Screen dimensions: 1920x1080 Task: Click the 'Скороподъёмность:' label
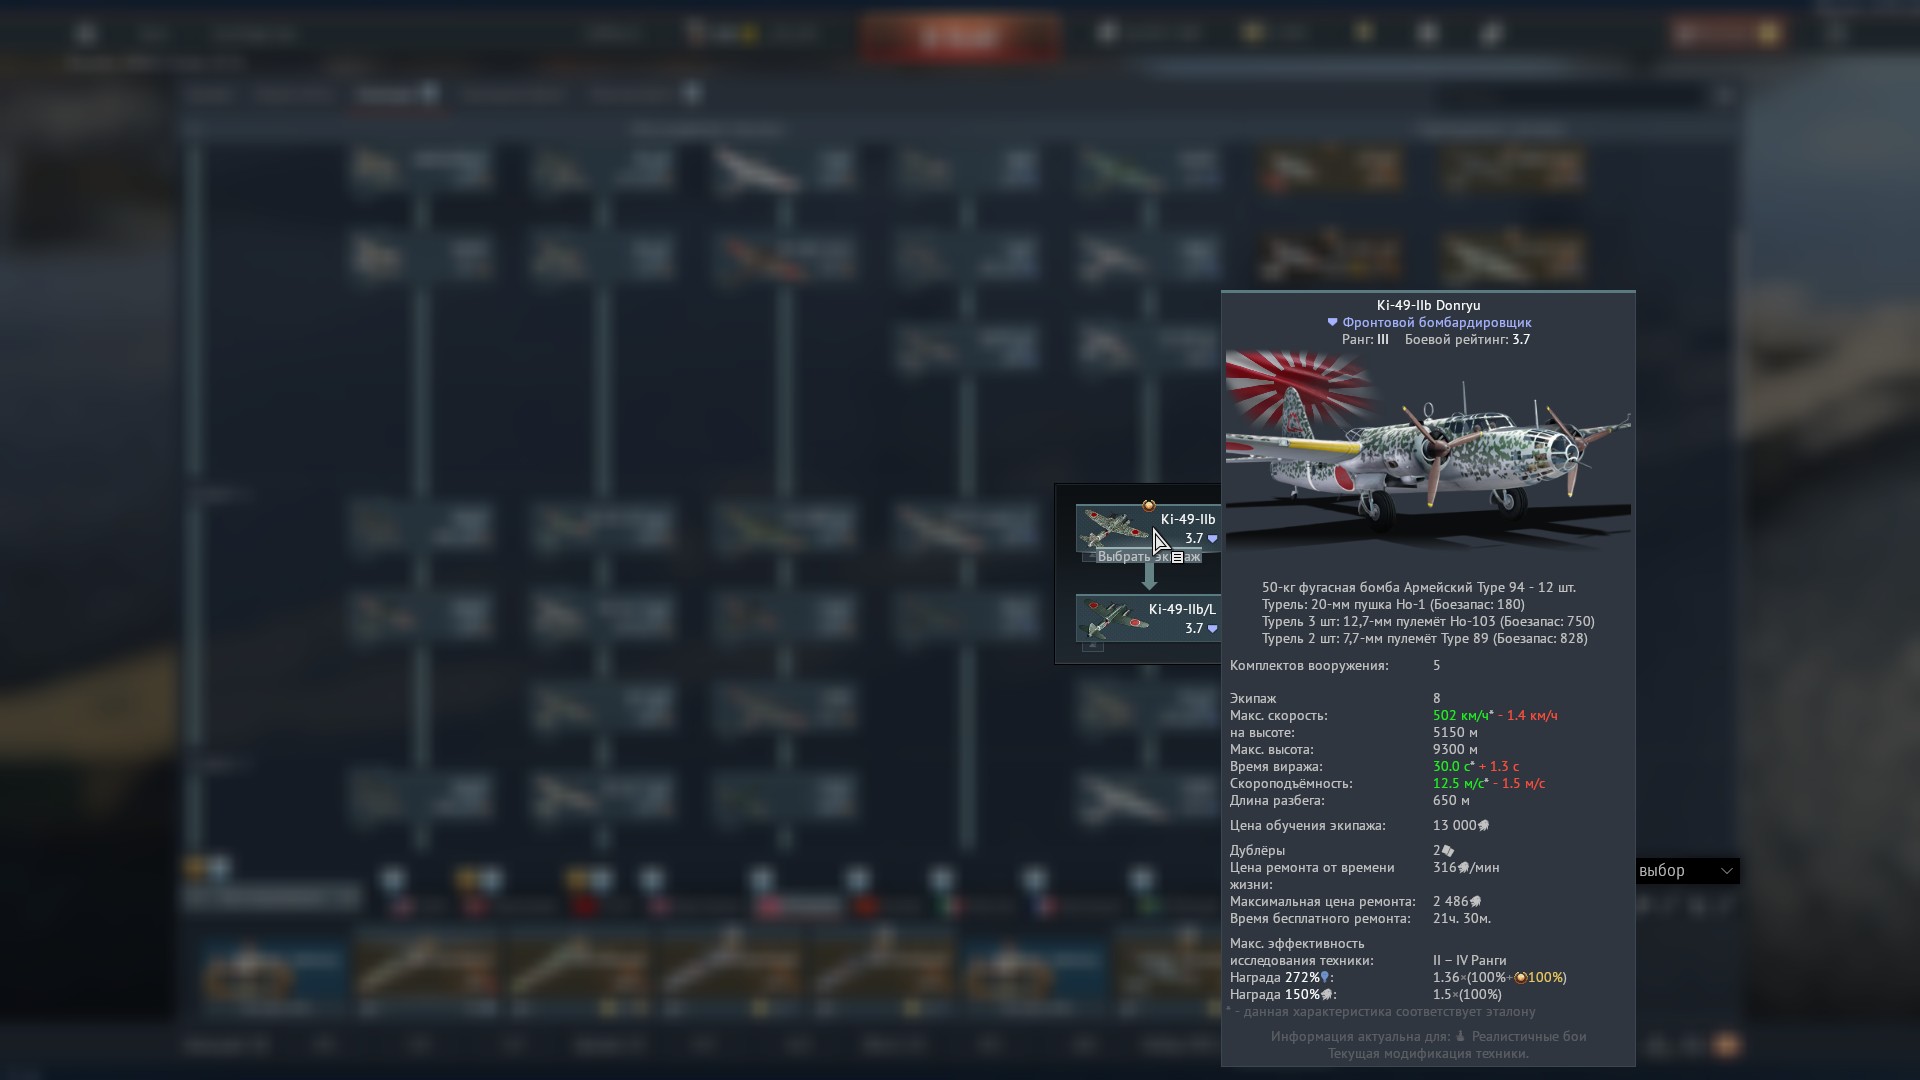1291,783
